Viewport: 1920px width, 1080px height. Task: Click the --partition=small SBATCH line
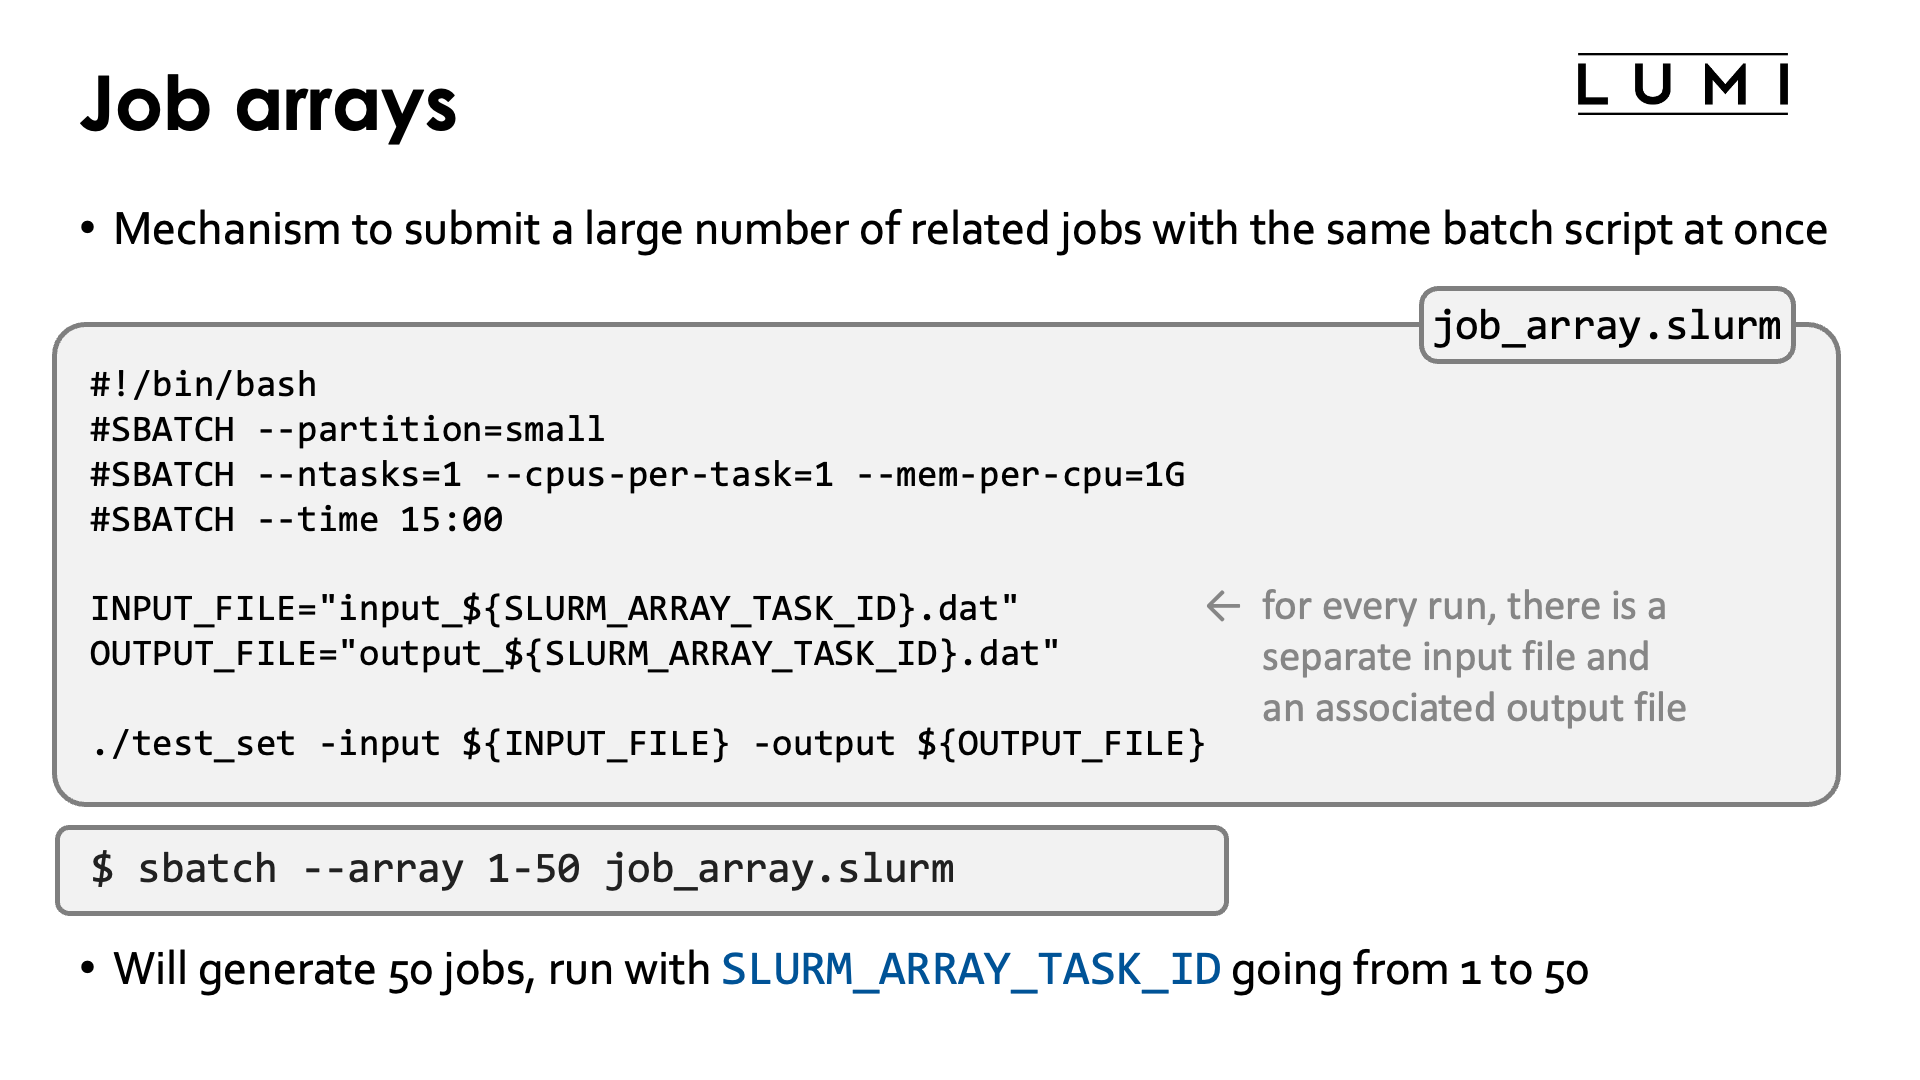click(347, 430)
